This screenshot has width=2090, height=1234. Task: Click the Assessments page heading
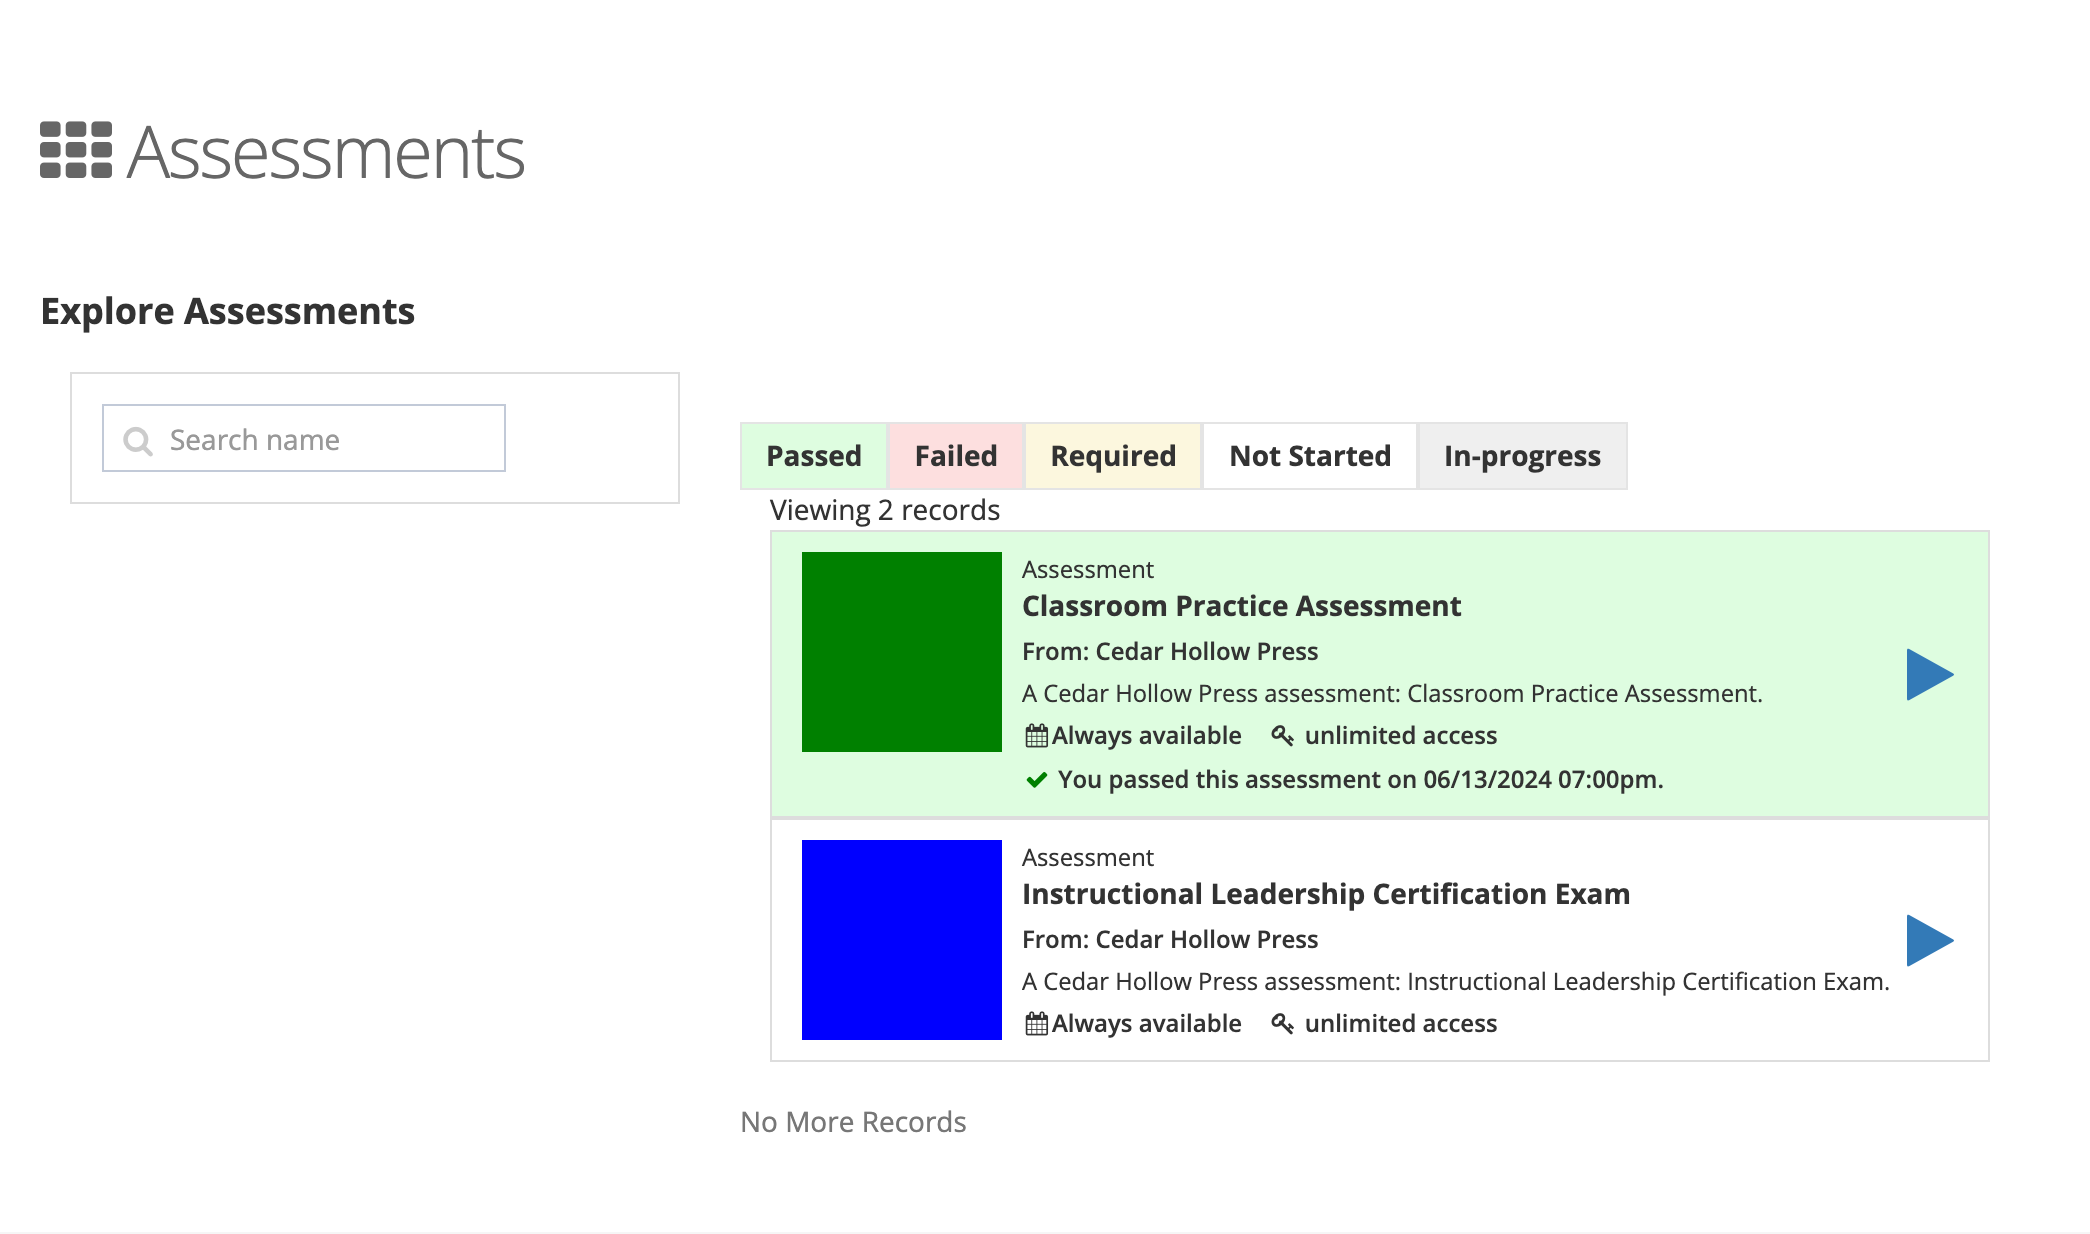pos(326,153)
